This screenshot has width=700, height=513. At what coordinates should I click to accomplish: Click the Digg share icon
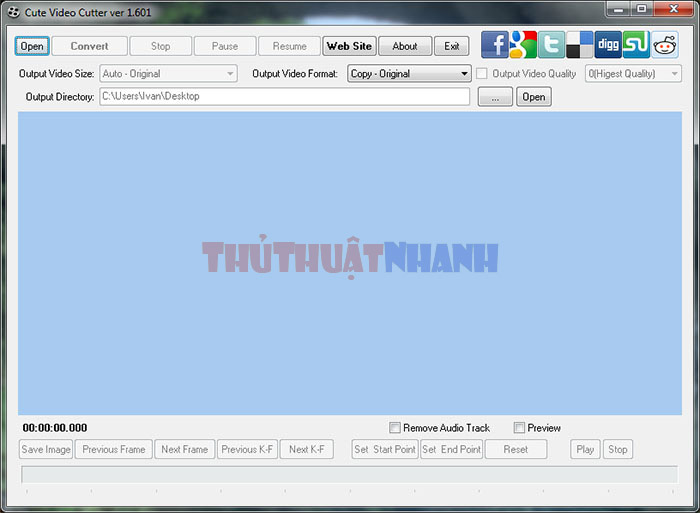coord(608,45)
